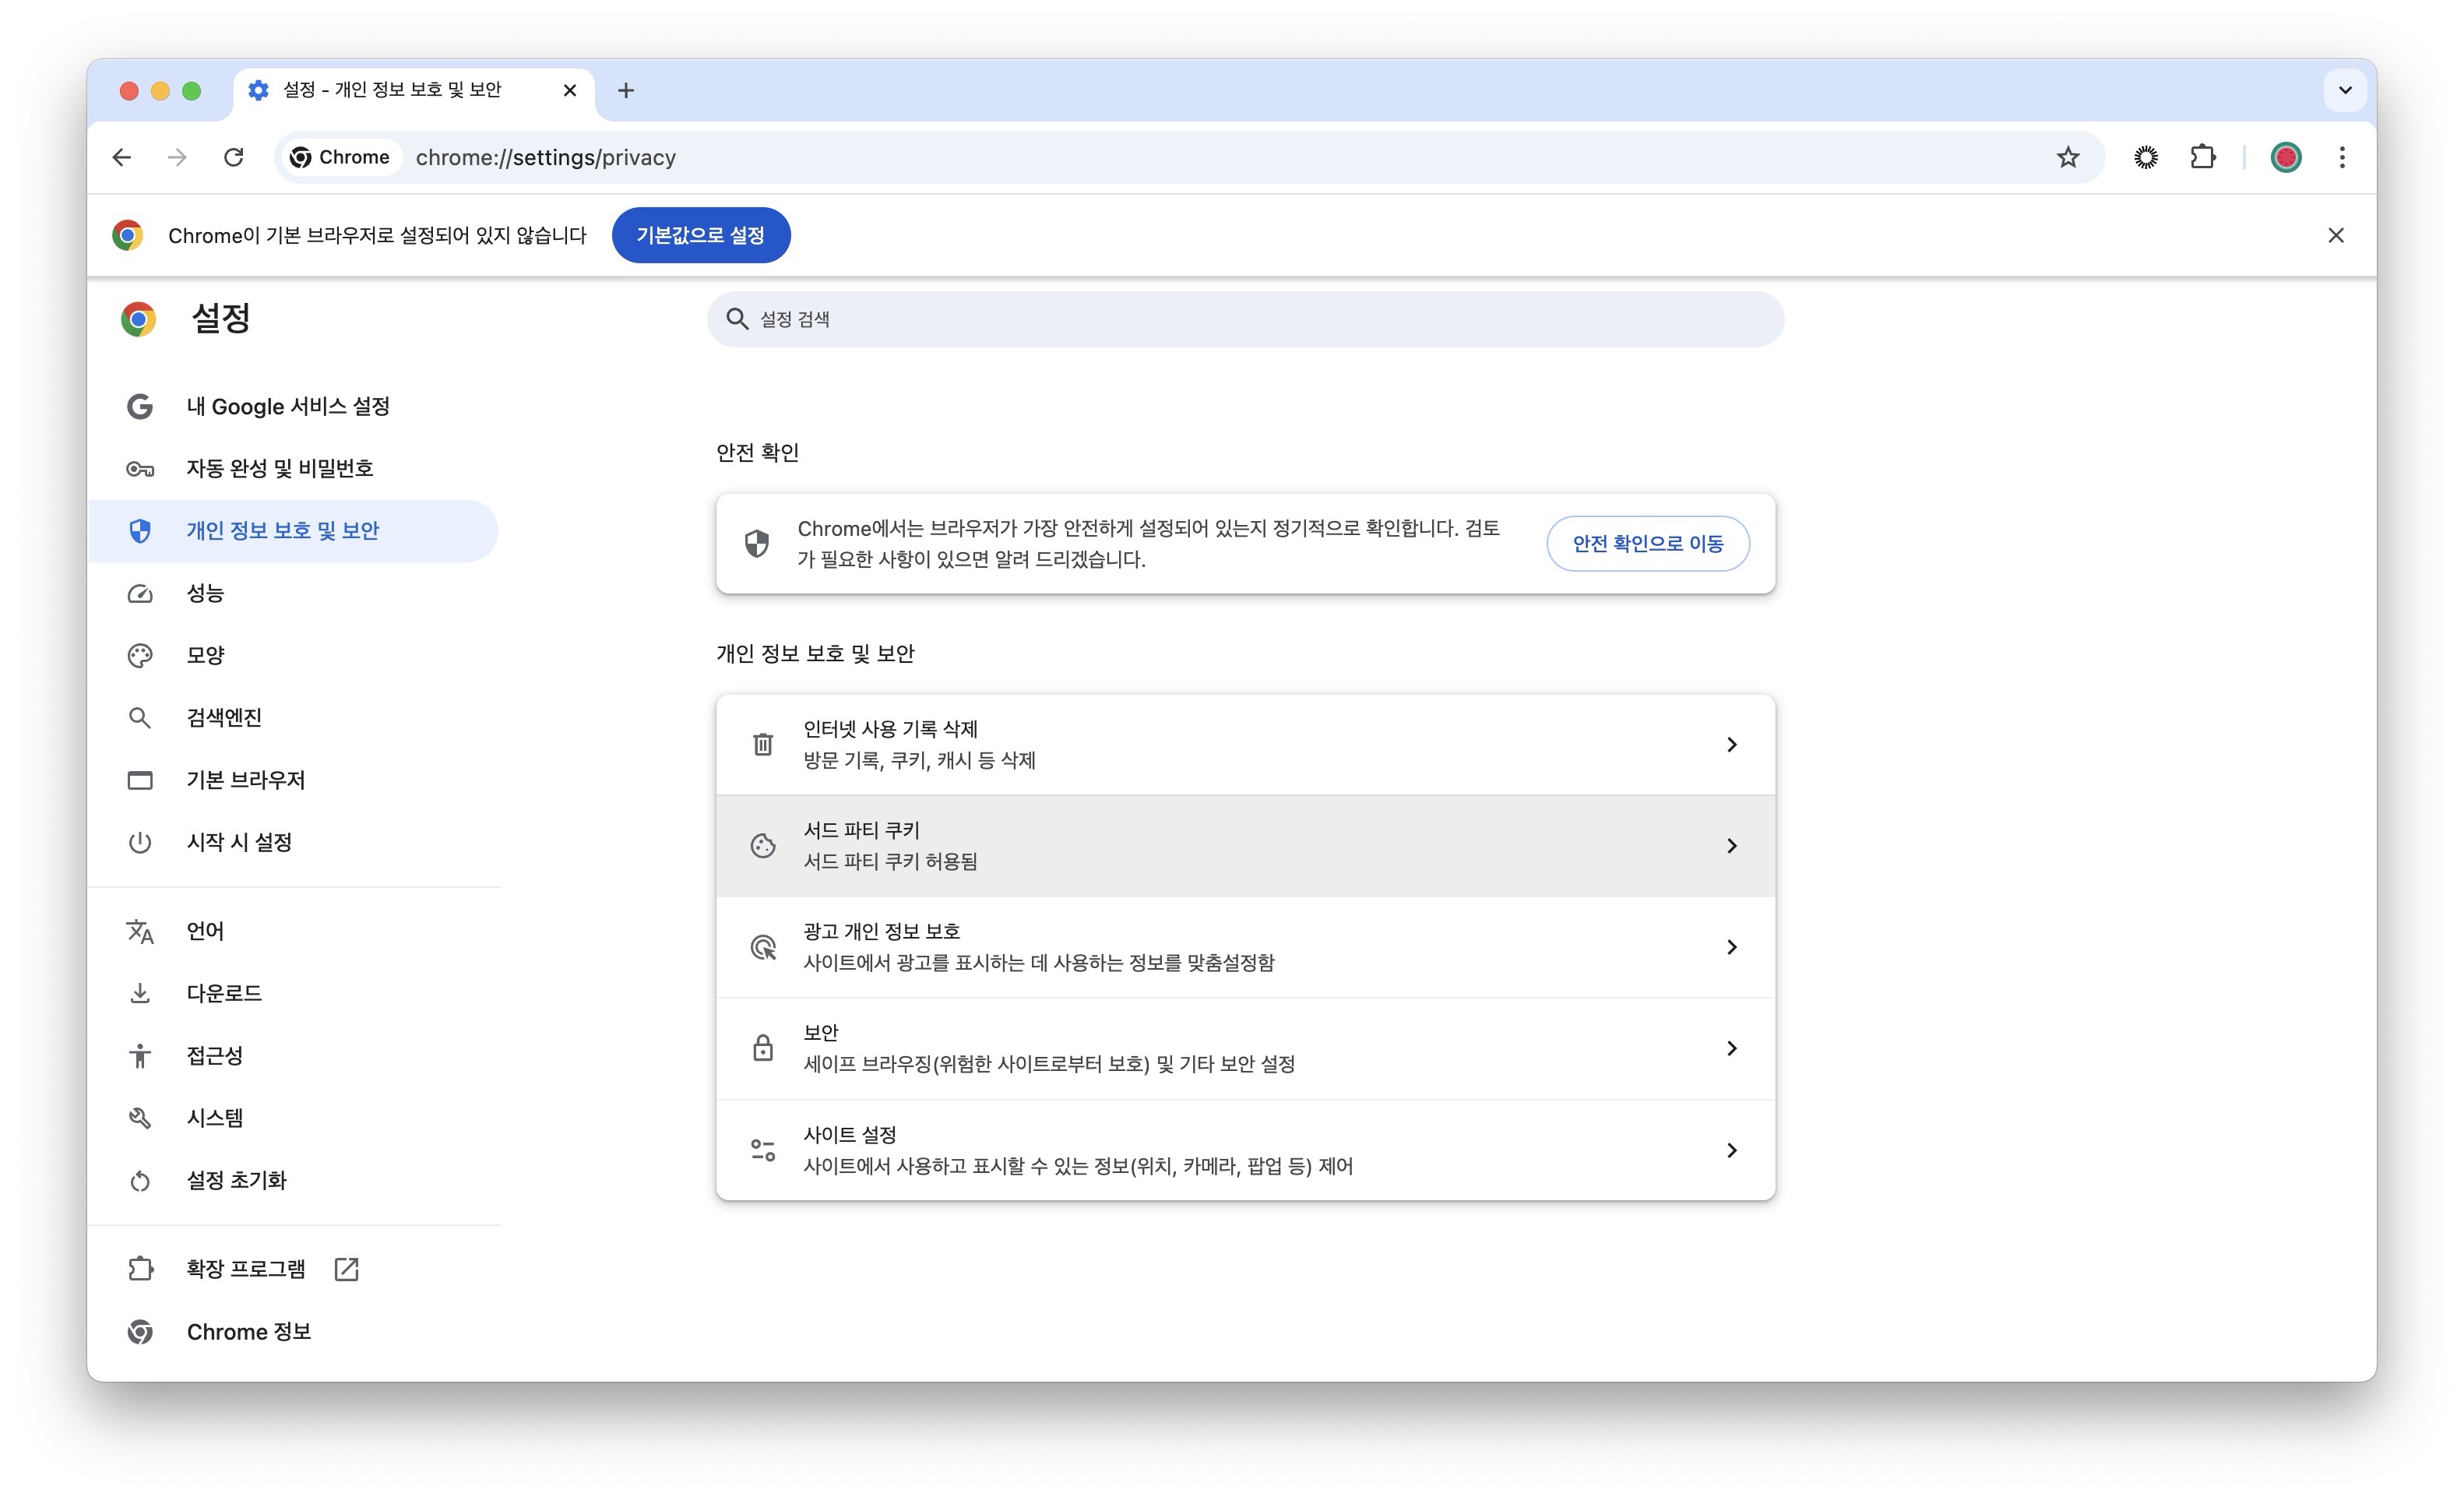Screen dimensions: 2464x1497
Task: Open the profile avatar menu
Action: [x=2286, y=157]
